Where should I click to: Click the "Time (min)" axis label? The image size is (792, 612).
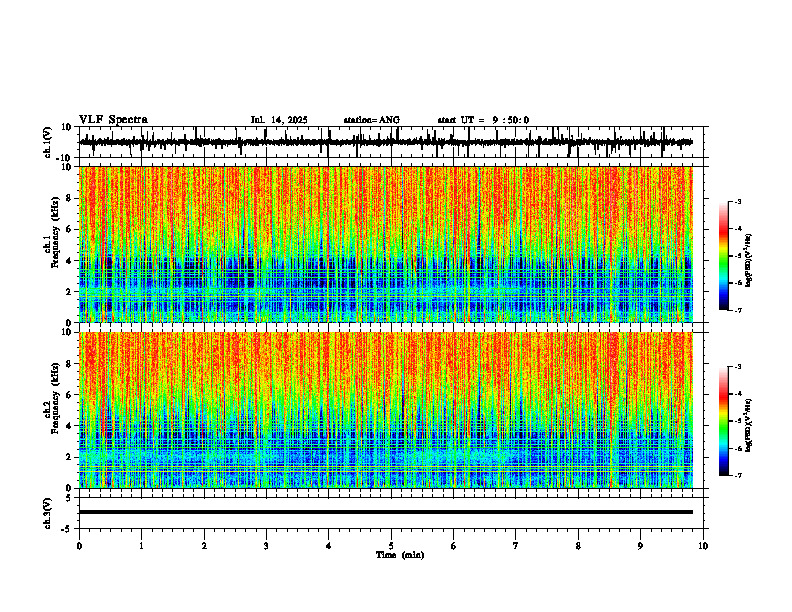(400, 555)
